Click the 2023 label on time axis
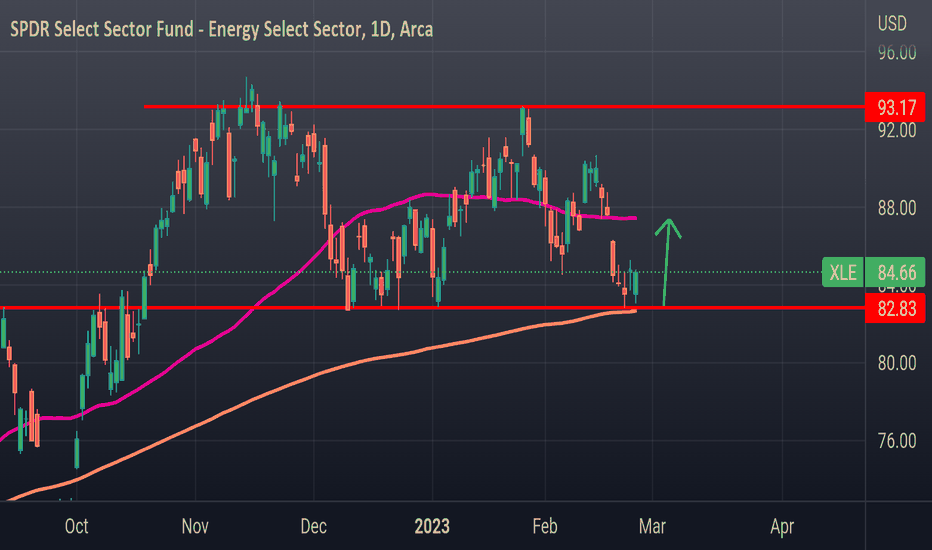 [x=432, y=526]
